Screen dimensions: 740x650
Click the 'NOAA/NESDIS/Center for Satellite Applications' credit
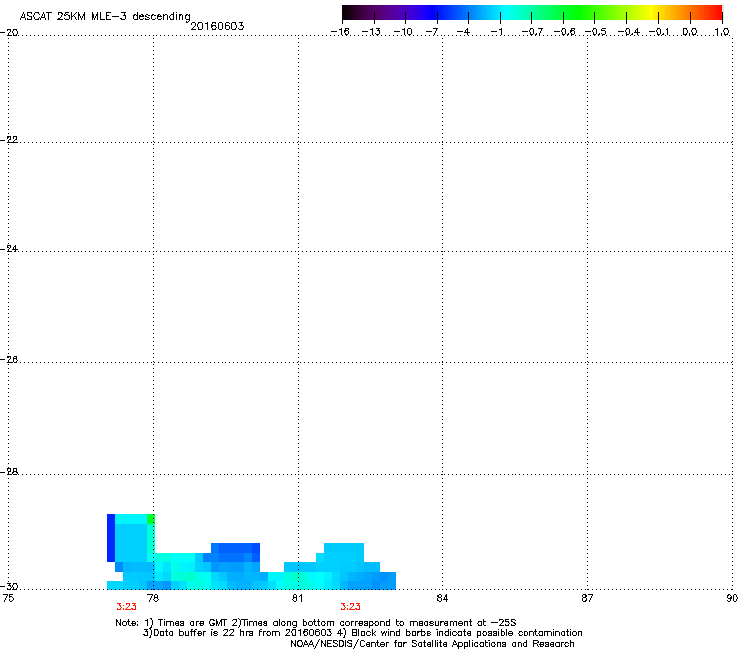(x=432, y=644)
